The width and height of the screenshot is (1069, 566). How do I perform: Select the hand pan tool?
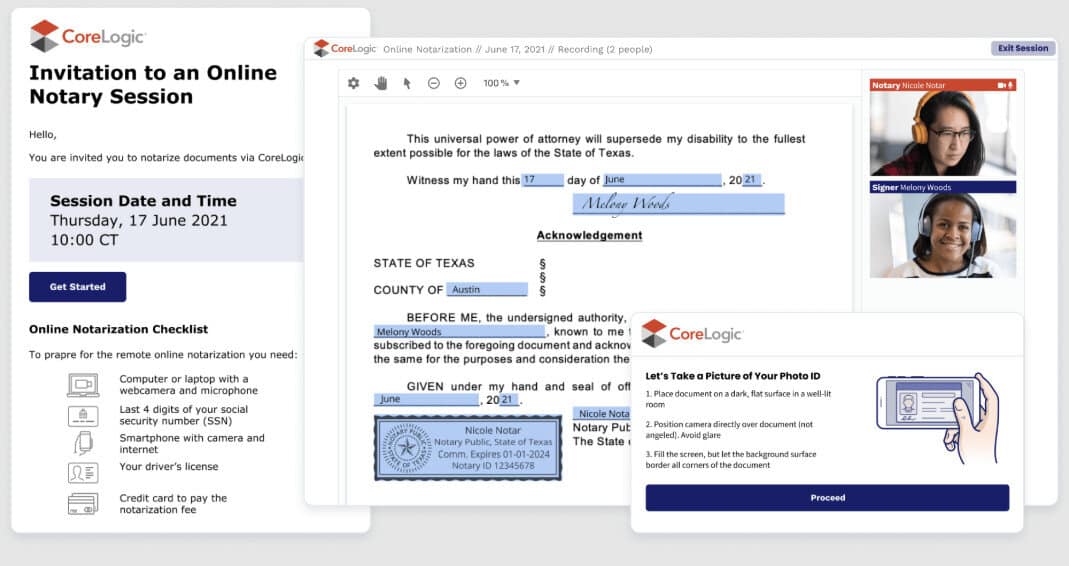381,83
